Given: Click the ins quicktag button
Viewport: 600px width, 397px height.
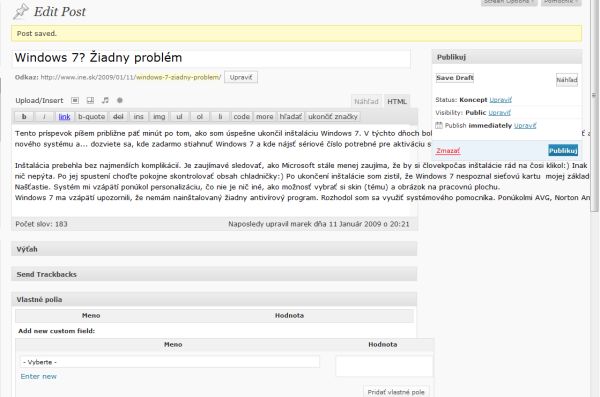Looking at the screenshot, I should (139, 116).
